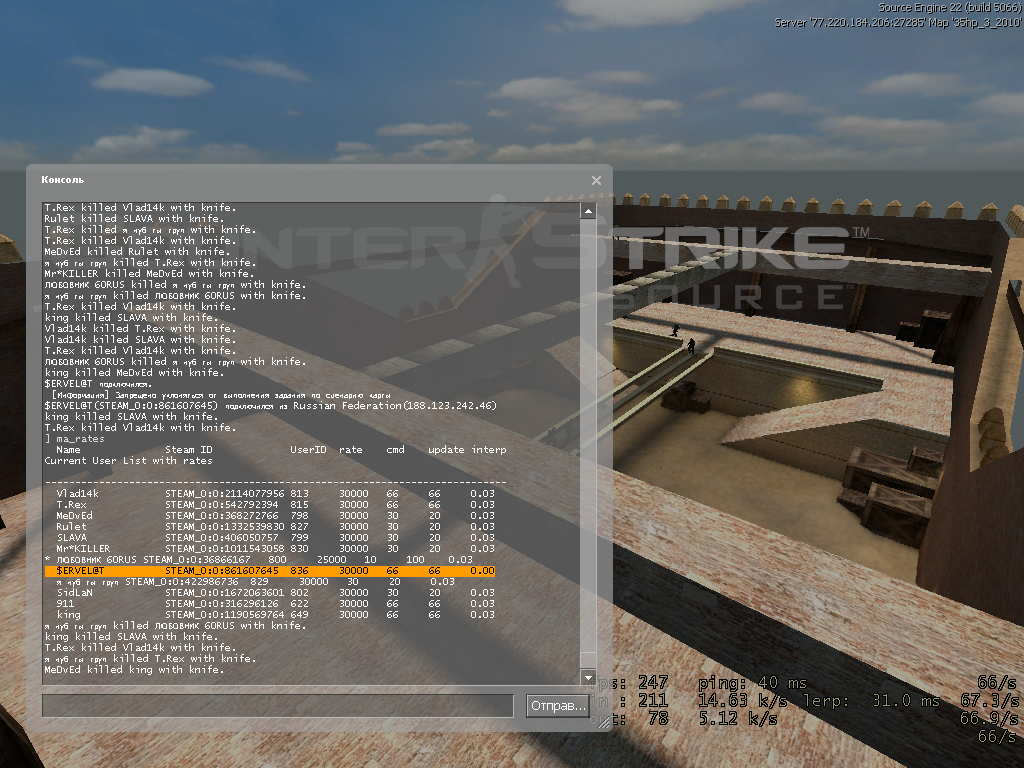Click the console resize grip corner
This screenshot has height=768, width=1024.
point(604,722)
